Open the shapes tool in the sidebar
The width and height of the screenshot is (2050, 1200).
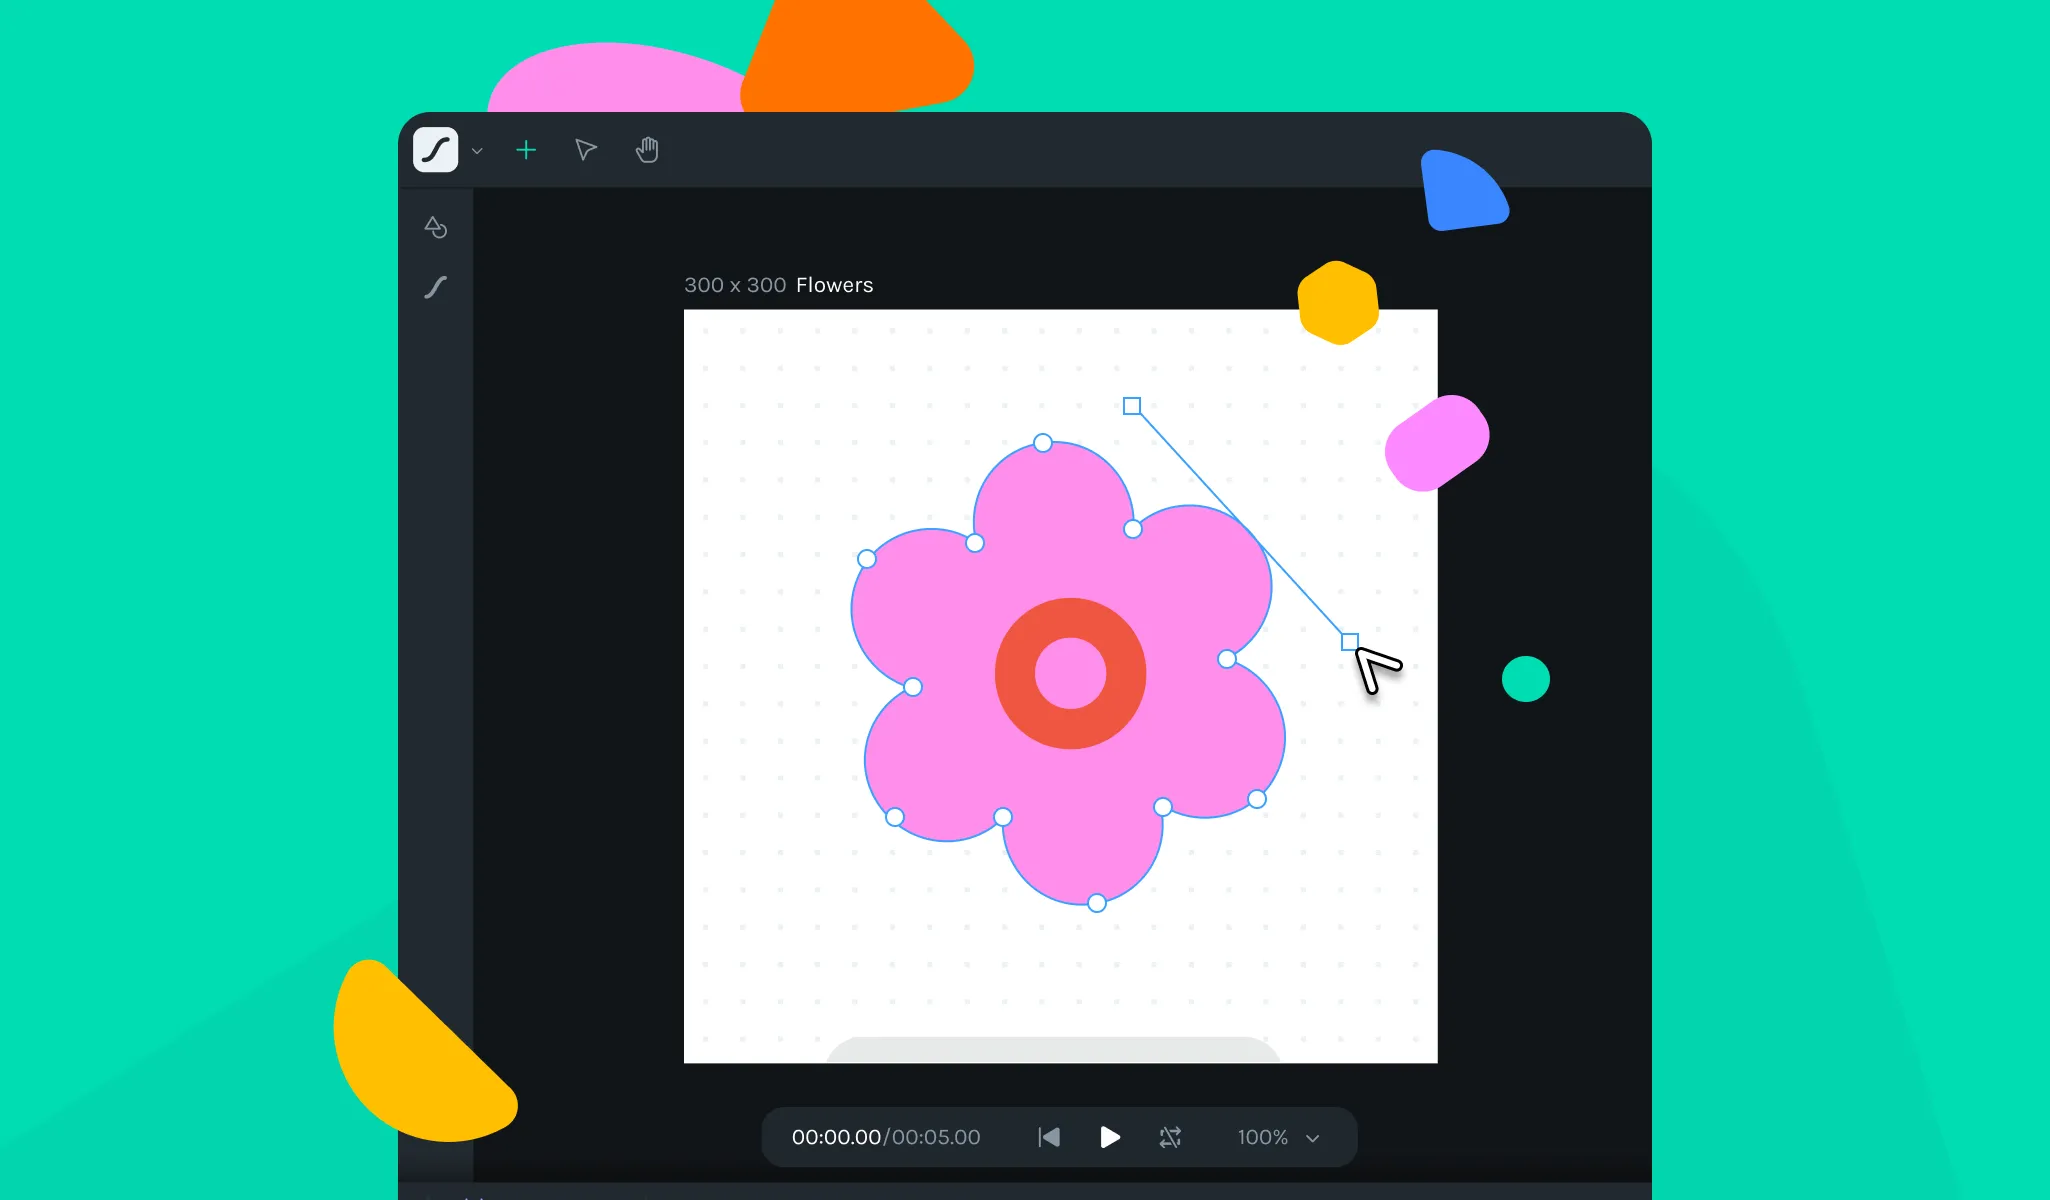click(435, 227)
